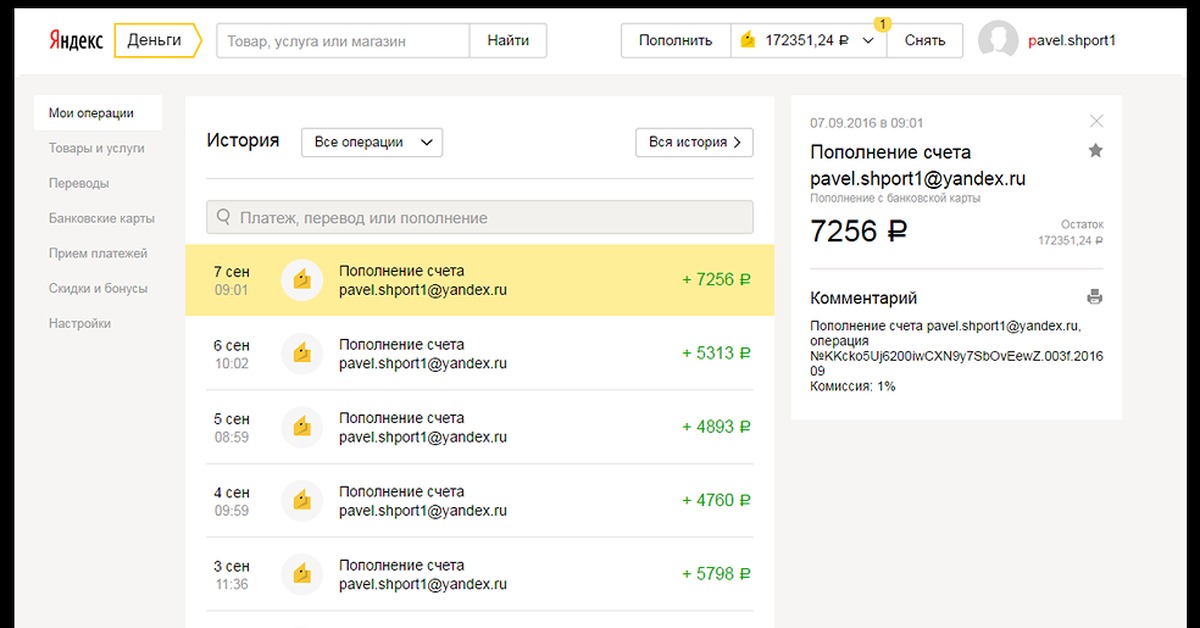The width and height of the screenshot is (1200, 628).
Task: Click the Снять withdraw button
Action: [x=925, y=41]
